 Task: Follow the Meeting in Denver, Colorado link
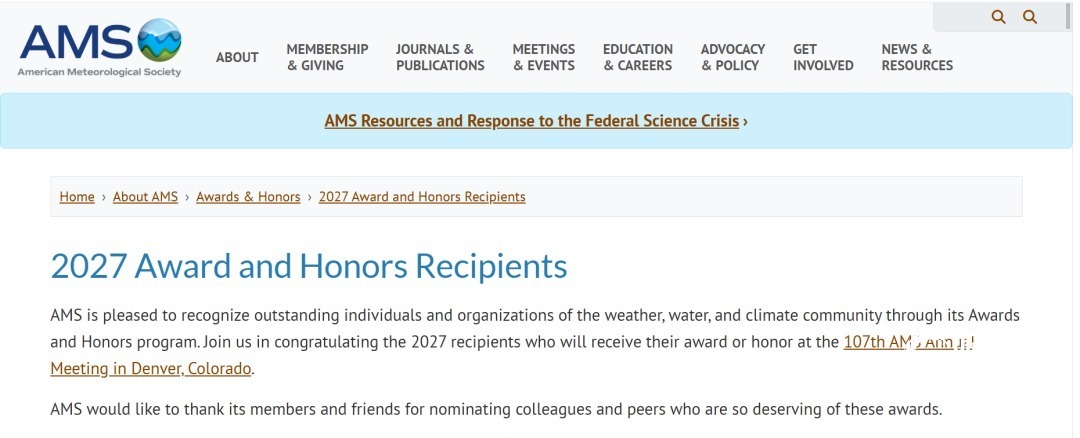tap(151, 368)
